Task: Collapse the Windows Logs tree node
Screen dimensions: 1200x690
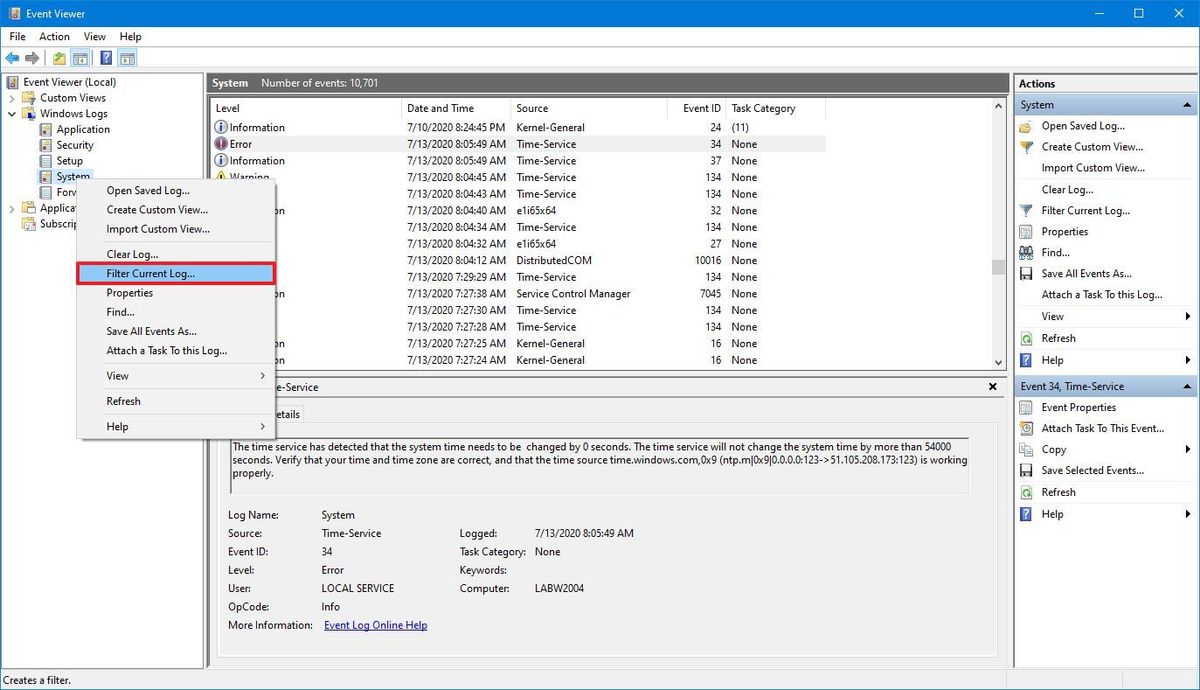Action: pos(10,113)
